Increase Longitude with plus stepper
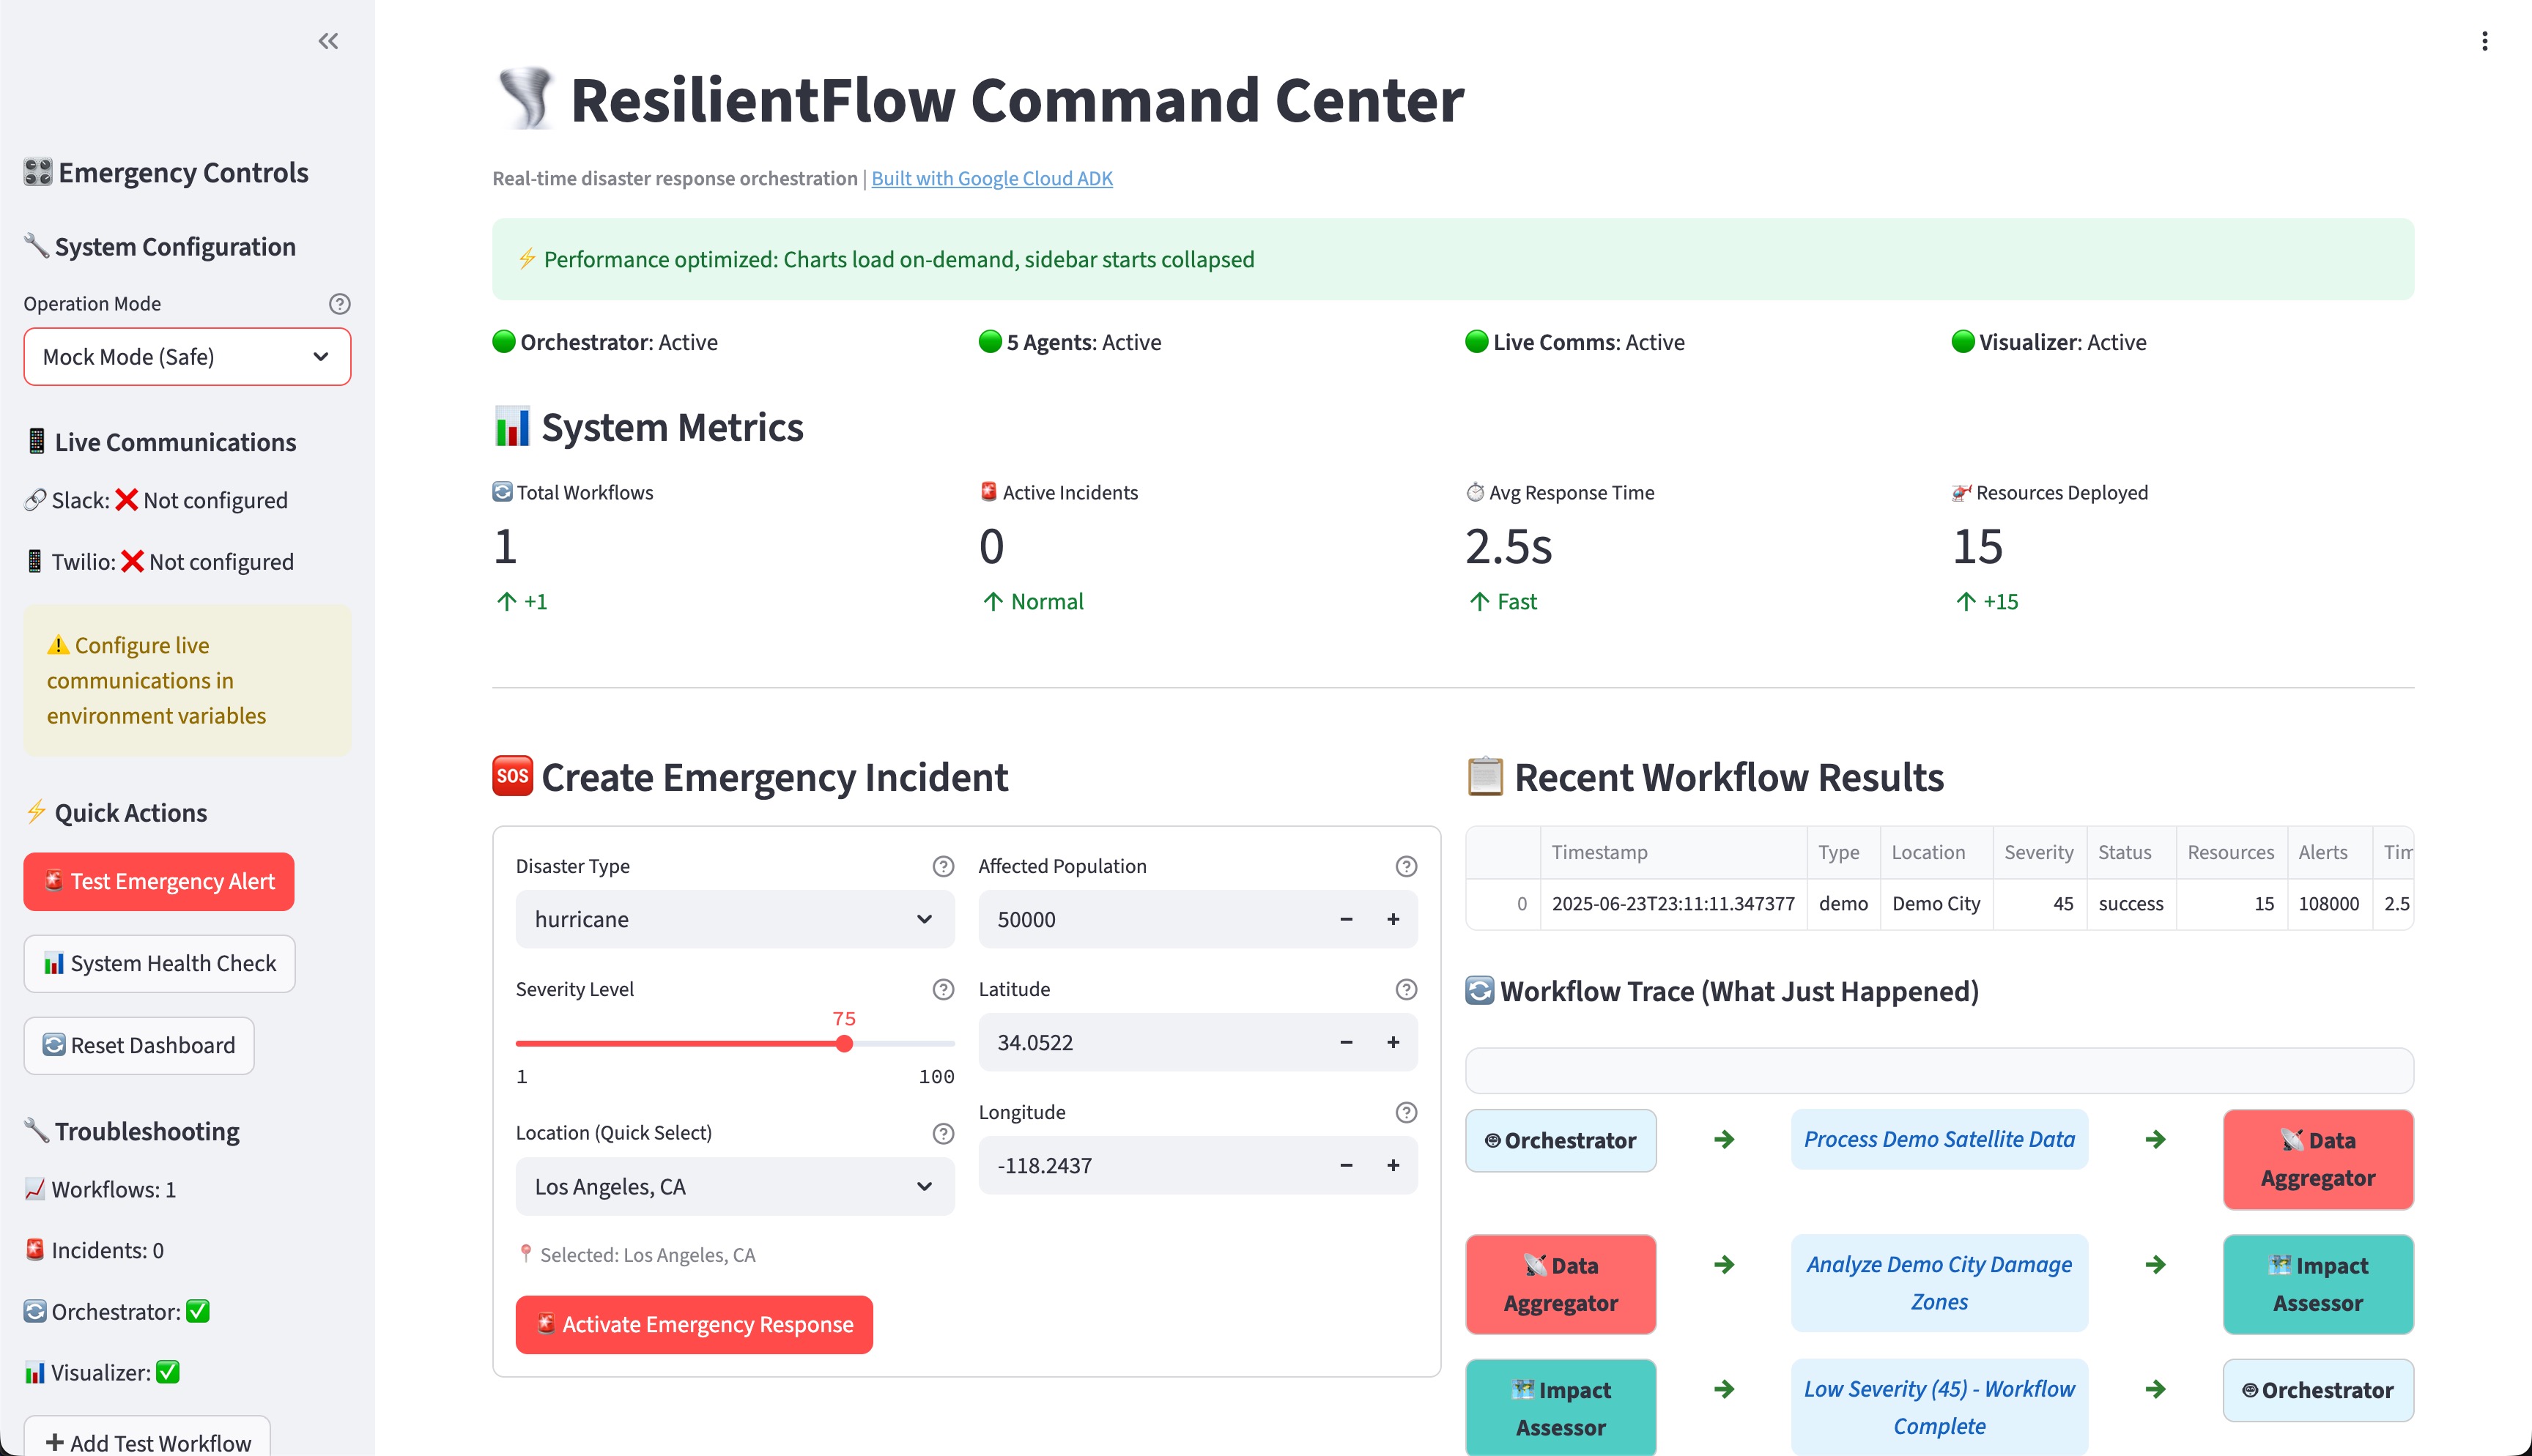The height and width of the screenshot is (1456, 2532). coord(1392,1165)
